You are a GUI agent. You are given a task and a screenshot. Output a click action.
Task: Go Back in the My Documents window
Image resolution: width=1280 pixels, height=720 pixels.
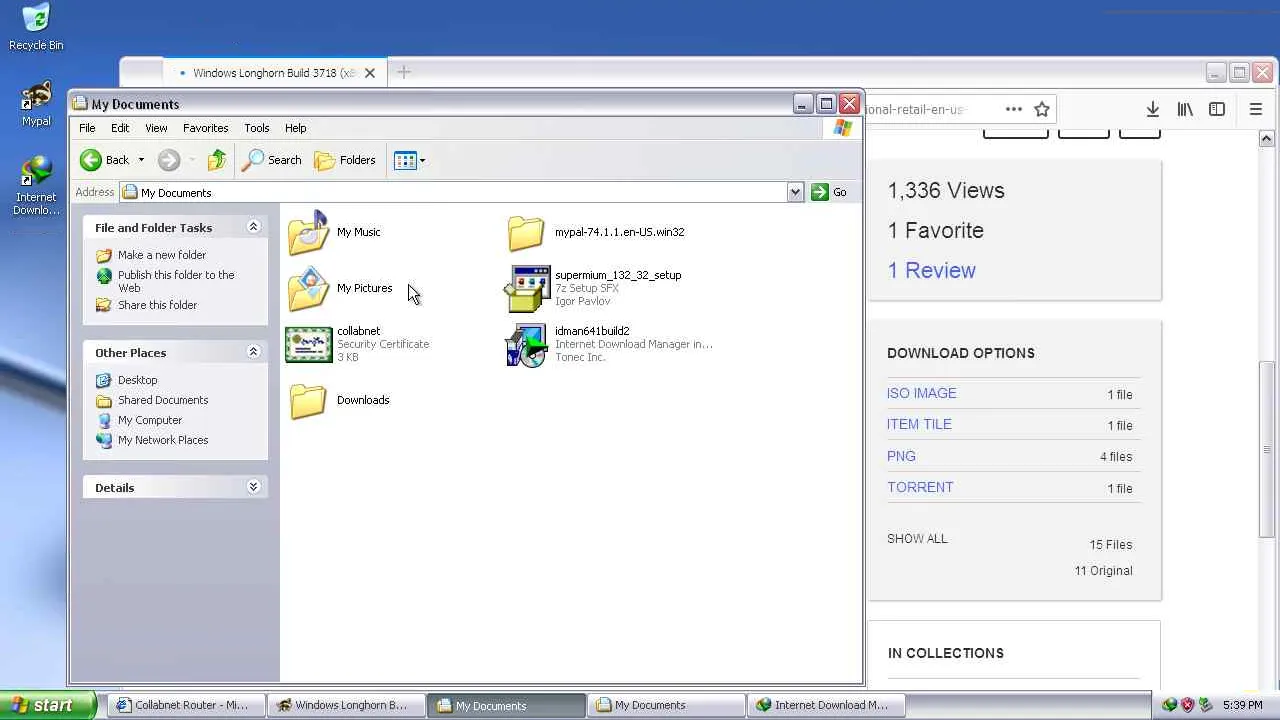coord(105,160)
